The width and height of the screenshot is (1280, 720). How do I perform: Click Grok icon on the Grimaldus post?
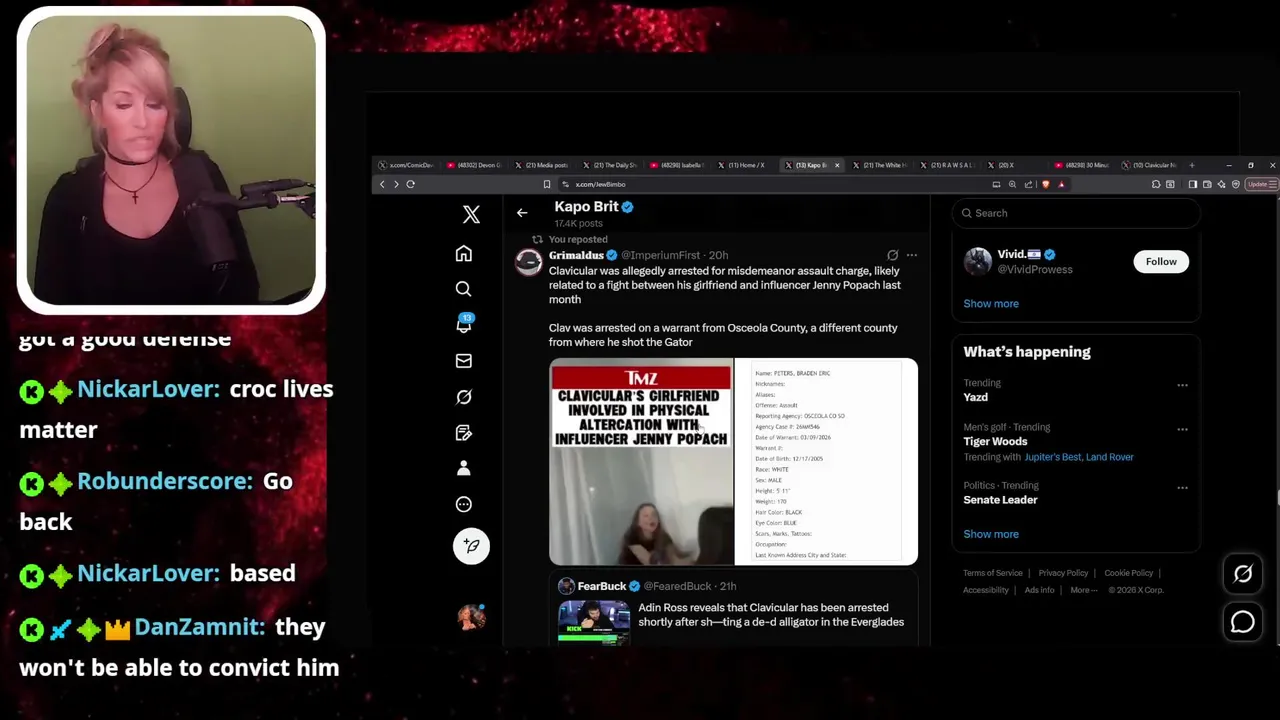(x=892, y=255)
